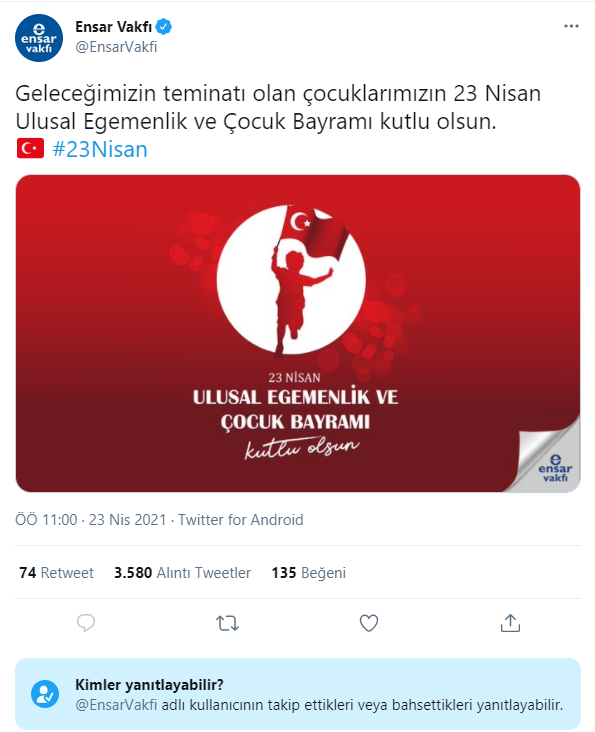Click the blue verified badge

[x=164, y=27]
